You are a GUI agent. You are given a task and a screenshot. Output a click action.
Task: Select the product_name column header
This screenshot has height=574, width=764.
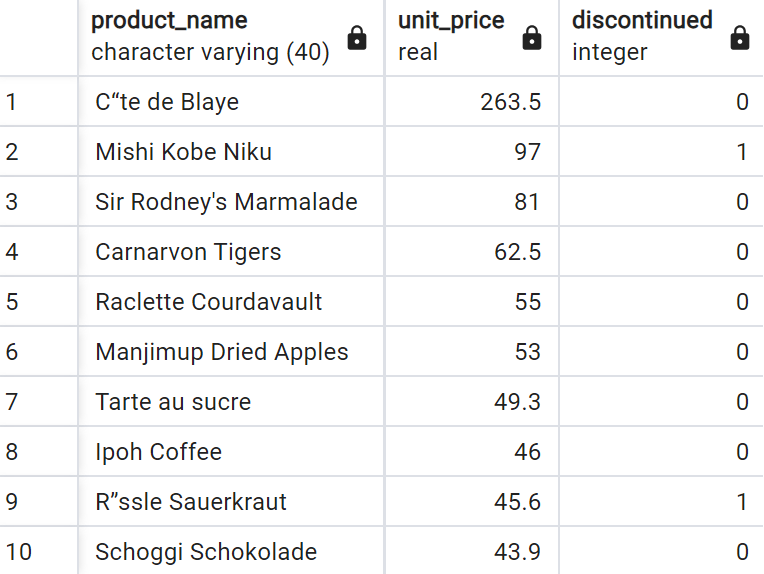[231, 38]
